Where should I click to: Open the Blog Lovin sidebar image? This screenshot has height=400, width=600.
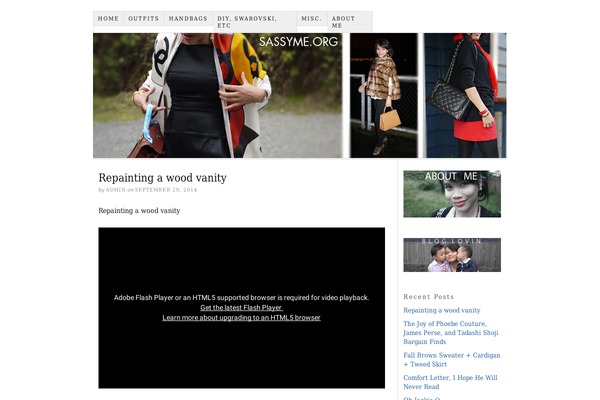pos(452,255)
